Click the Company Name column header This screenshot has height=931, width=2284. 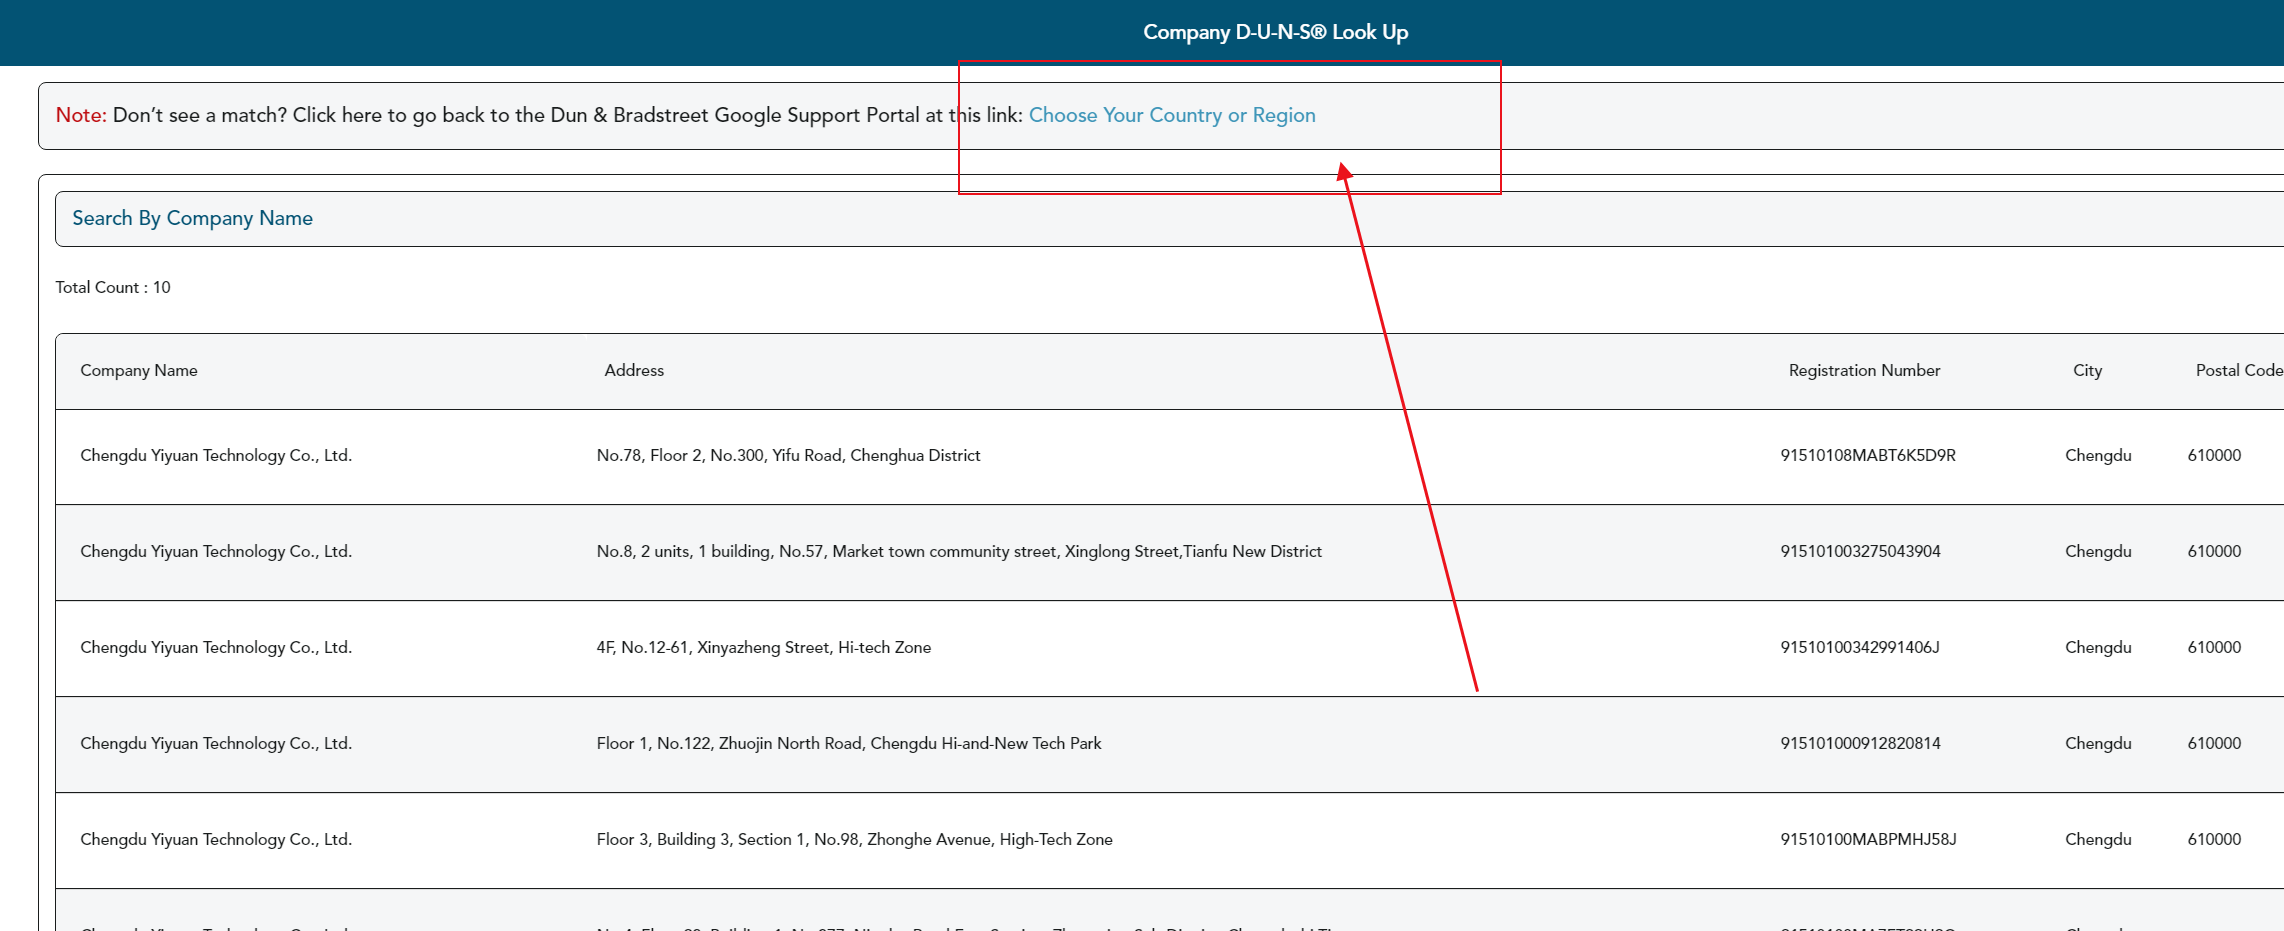coord(139,370)
